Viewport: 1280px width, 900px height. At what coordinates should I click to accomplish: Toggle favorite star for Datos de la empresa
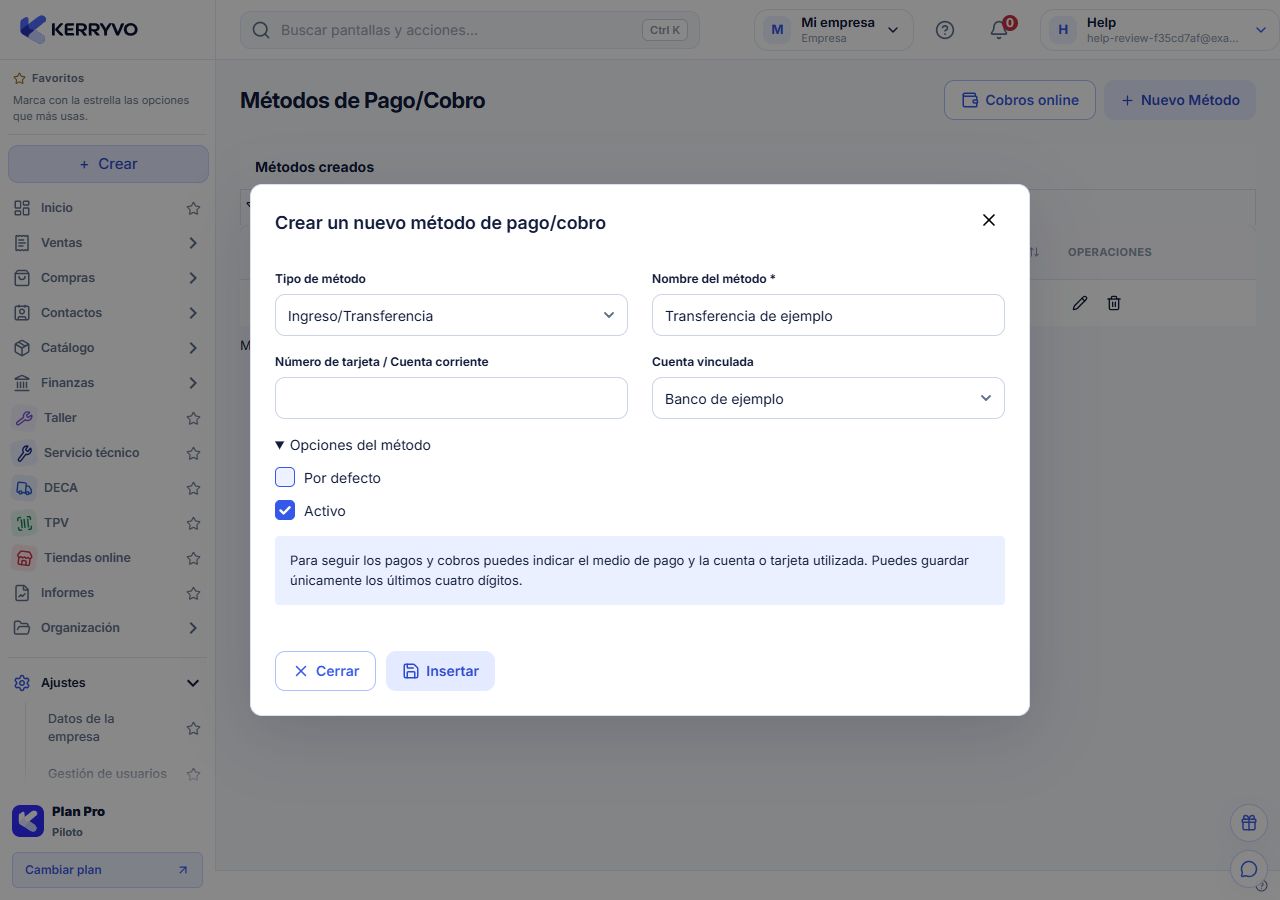click(194, 728)
